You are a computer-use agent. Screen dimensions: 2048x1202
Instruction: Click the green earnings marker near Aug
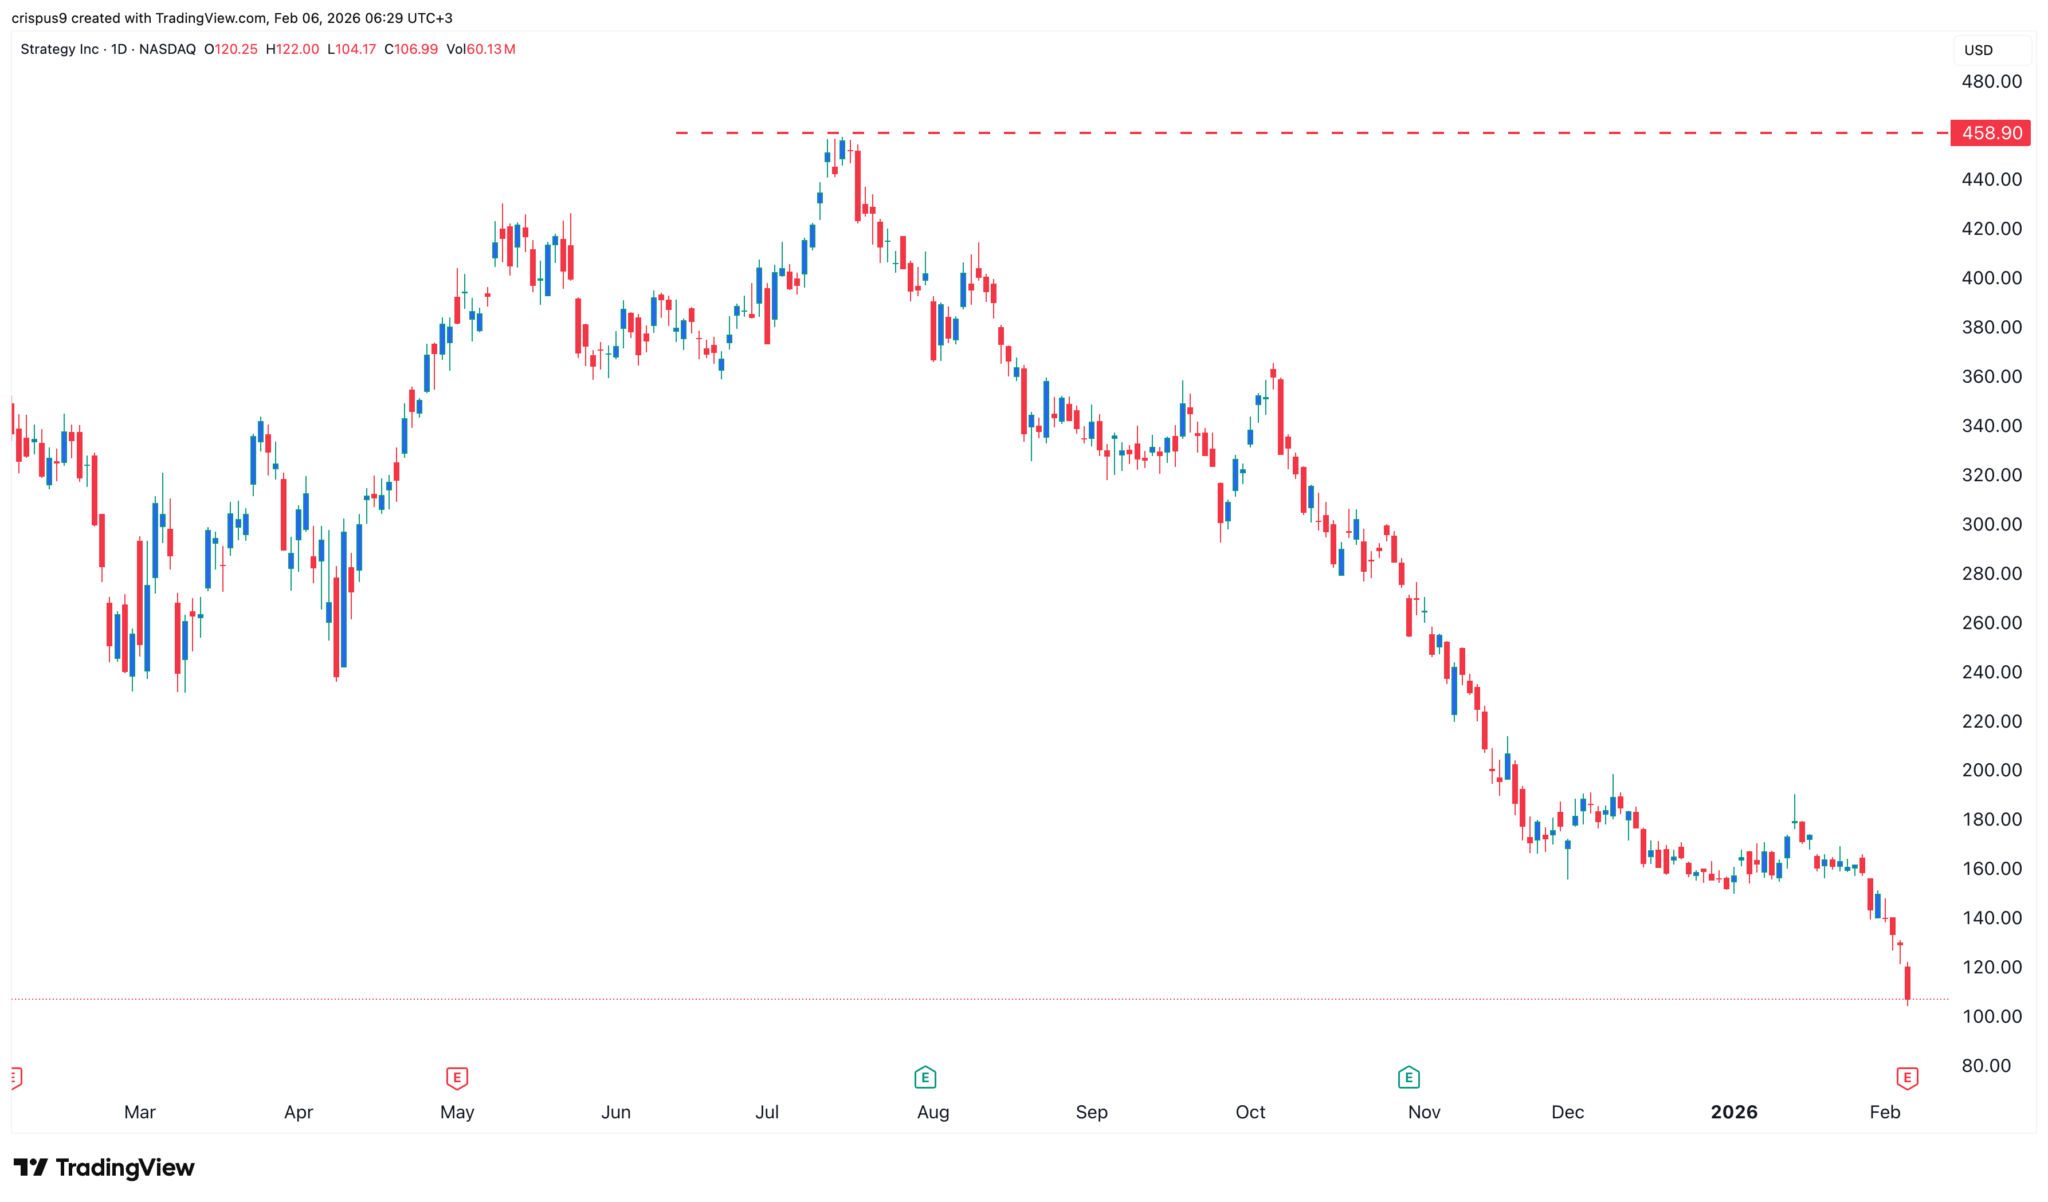tap(924, 1078)
